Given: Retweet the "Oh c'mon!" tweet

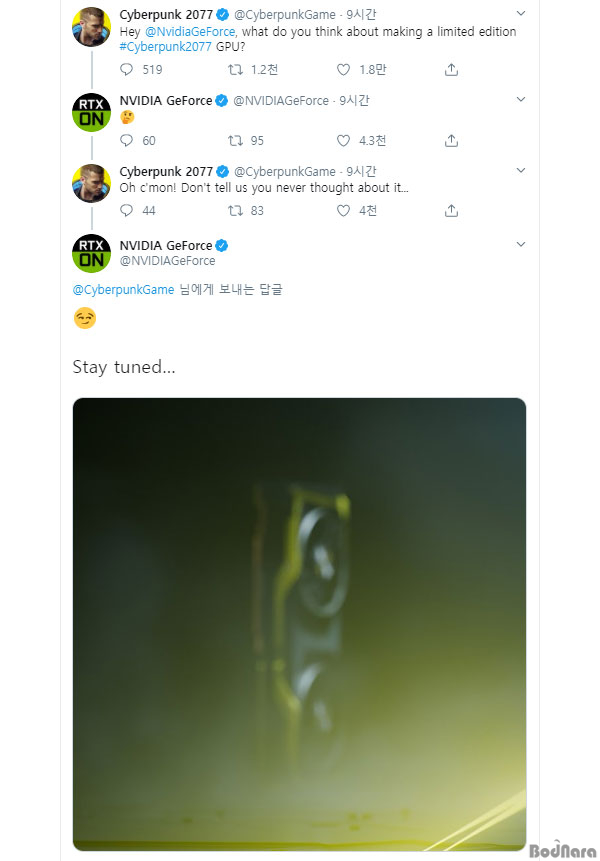Looking at the screenshot, I should tap(235, 210).
